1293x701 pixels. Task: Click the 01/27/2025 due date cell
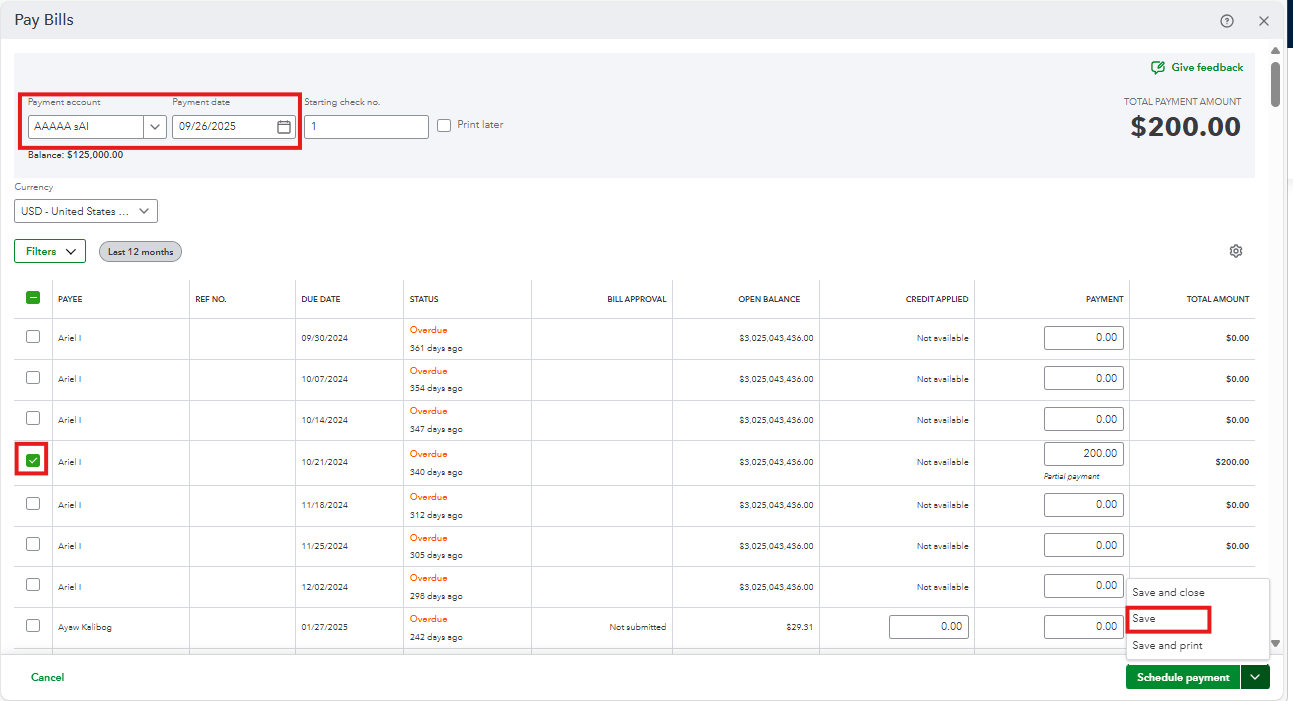(325, 627)
